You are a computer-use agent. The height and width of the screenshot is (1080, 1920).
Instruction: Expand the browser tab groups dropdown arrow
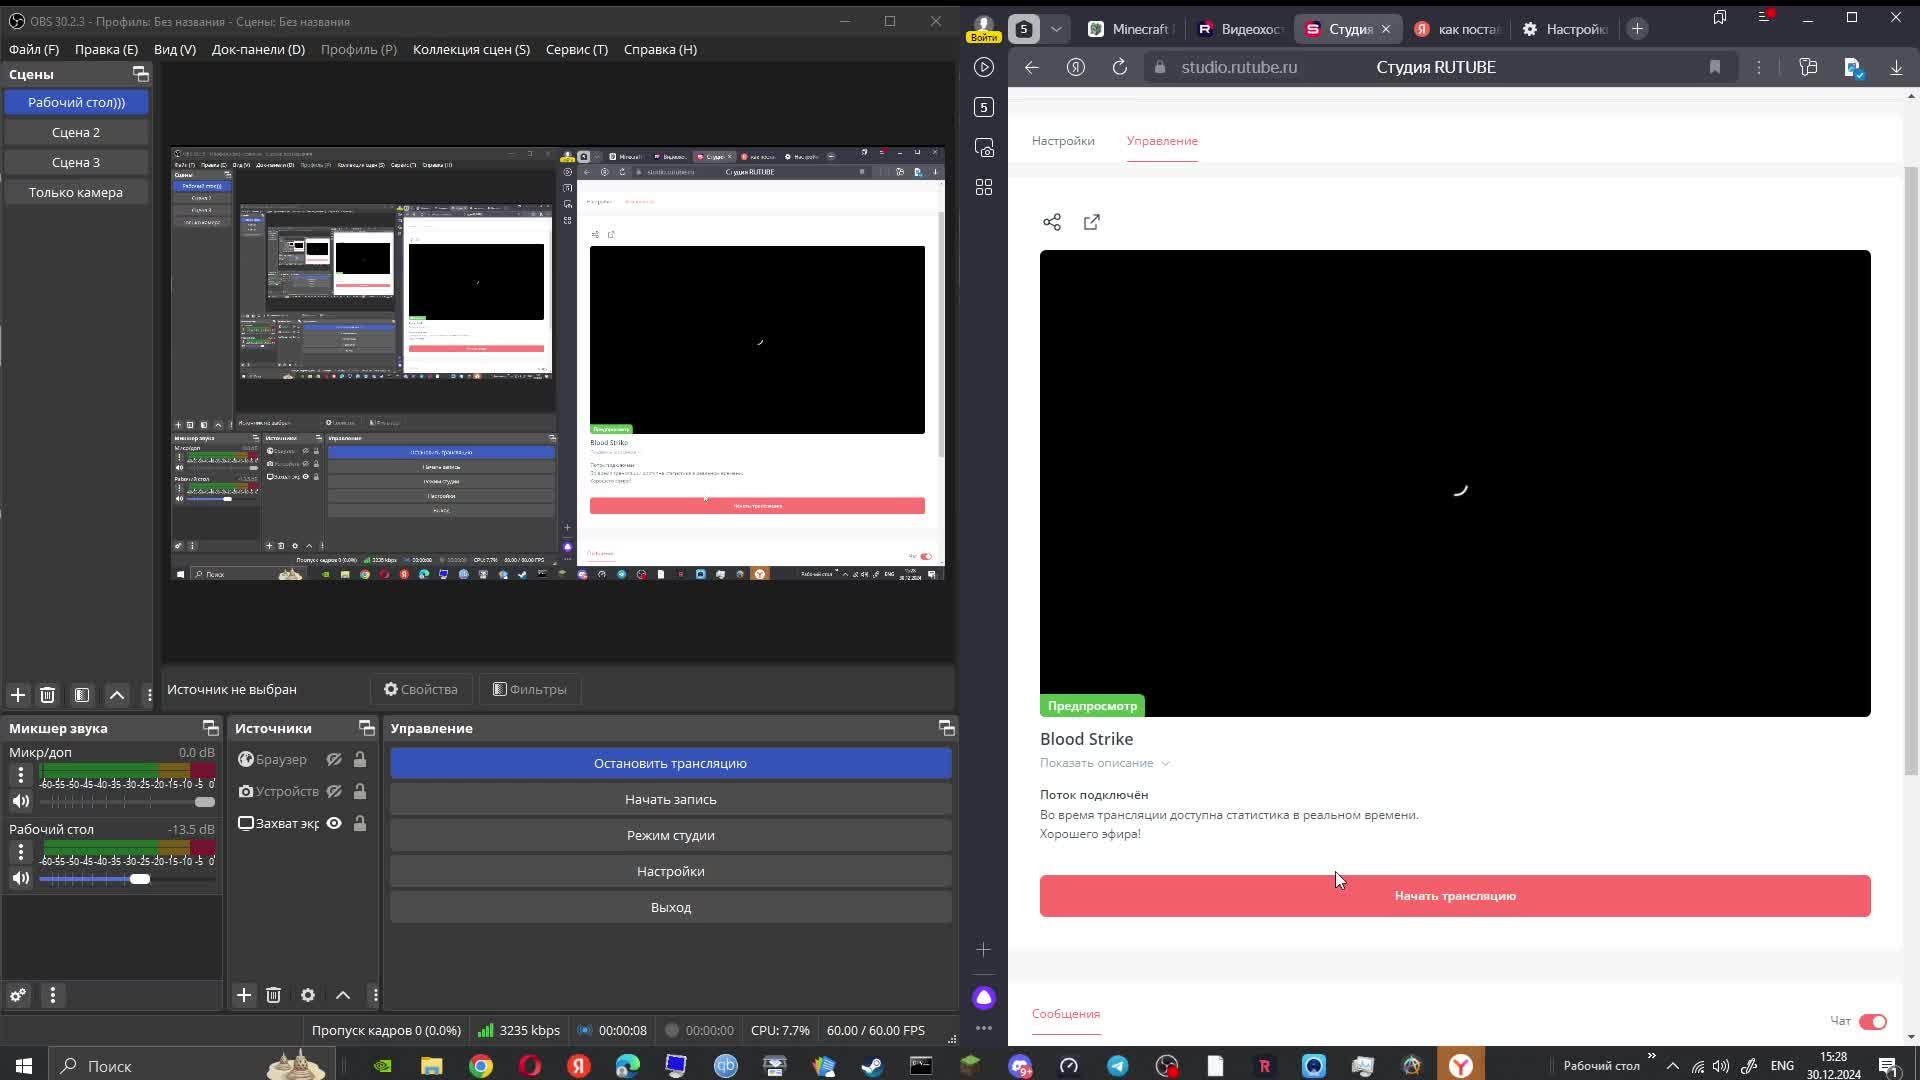(1056, 29)
